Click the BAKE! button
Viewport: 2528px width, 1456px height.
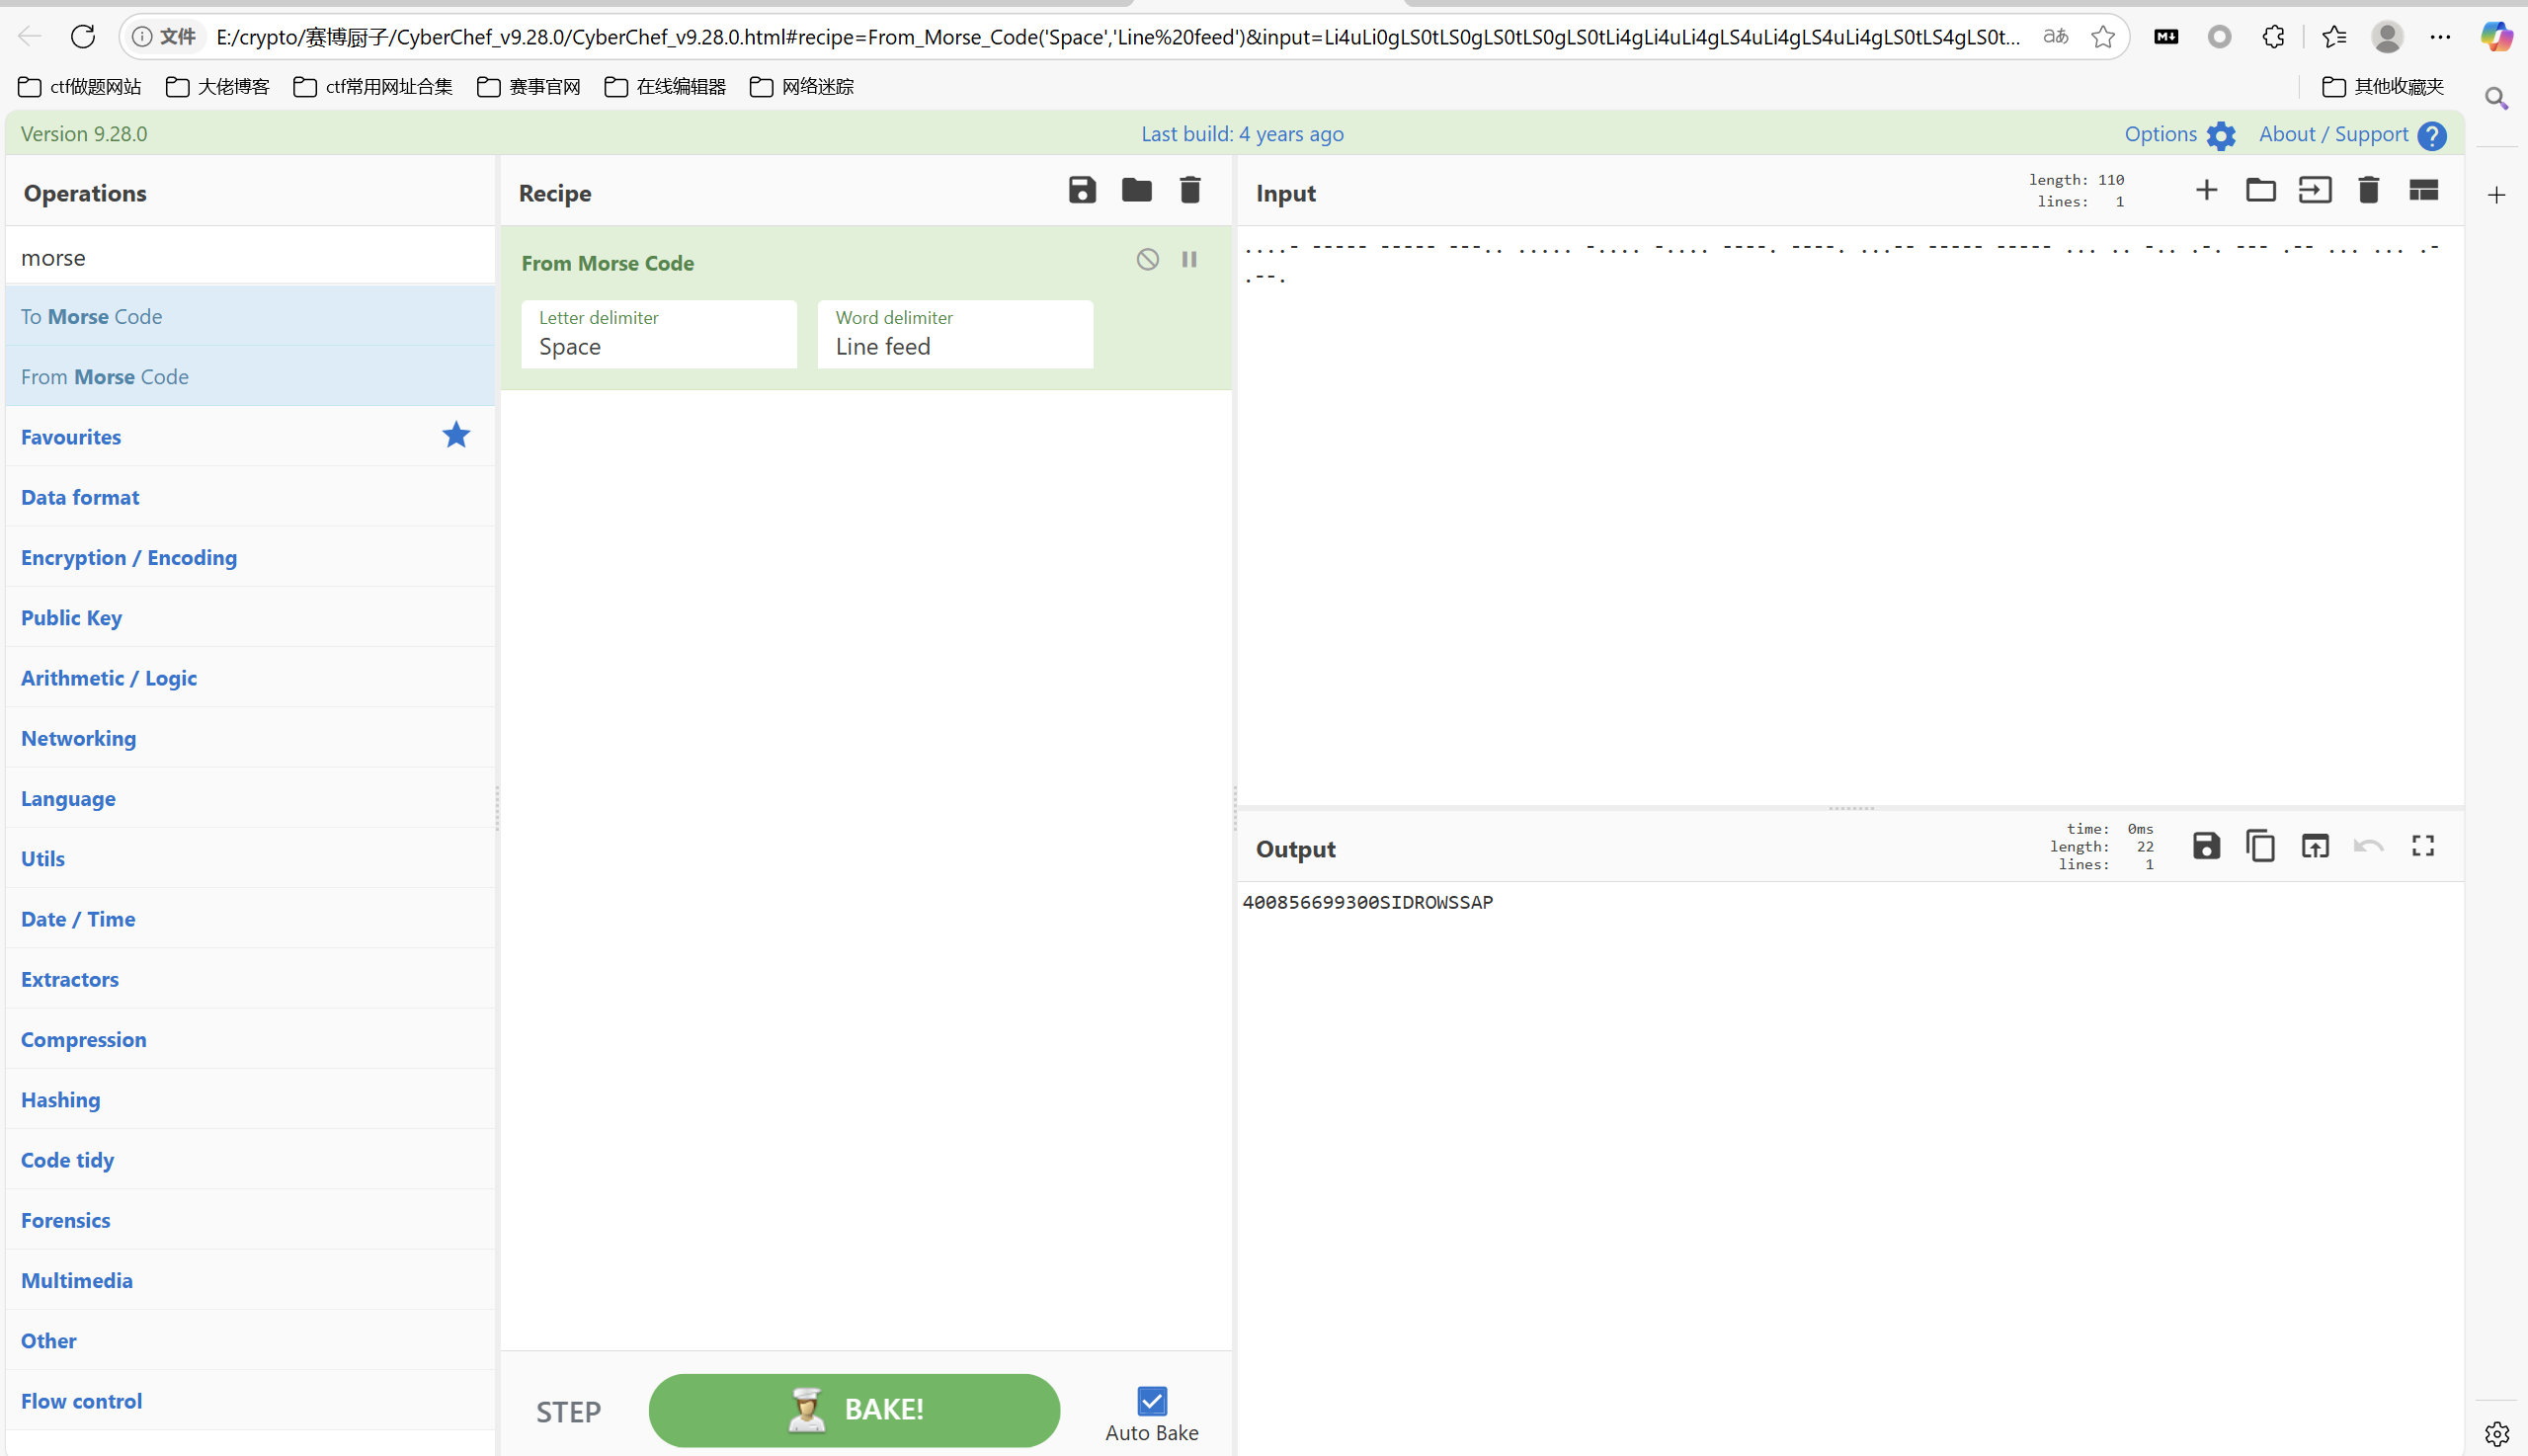click(x=854, y=1410)
